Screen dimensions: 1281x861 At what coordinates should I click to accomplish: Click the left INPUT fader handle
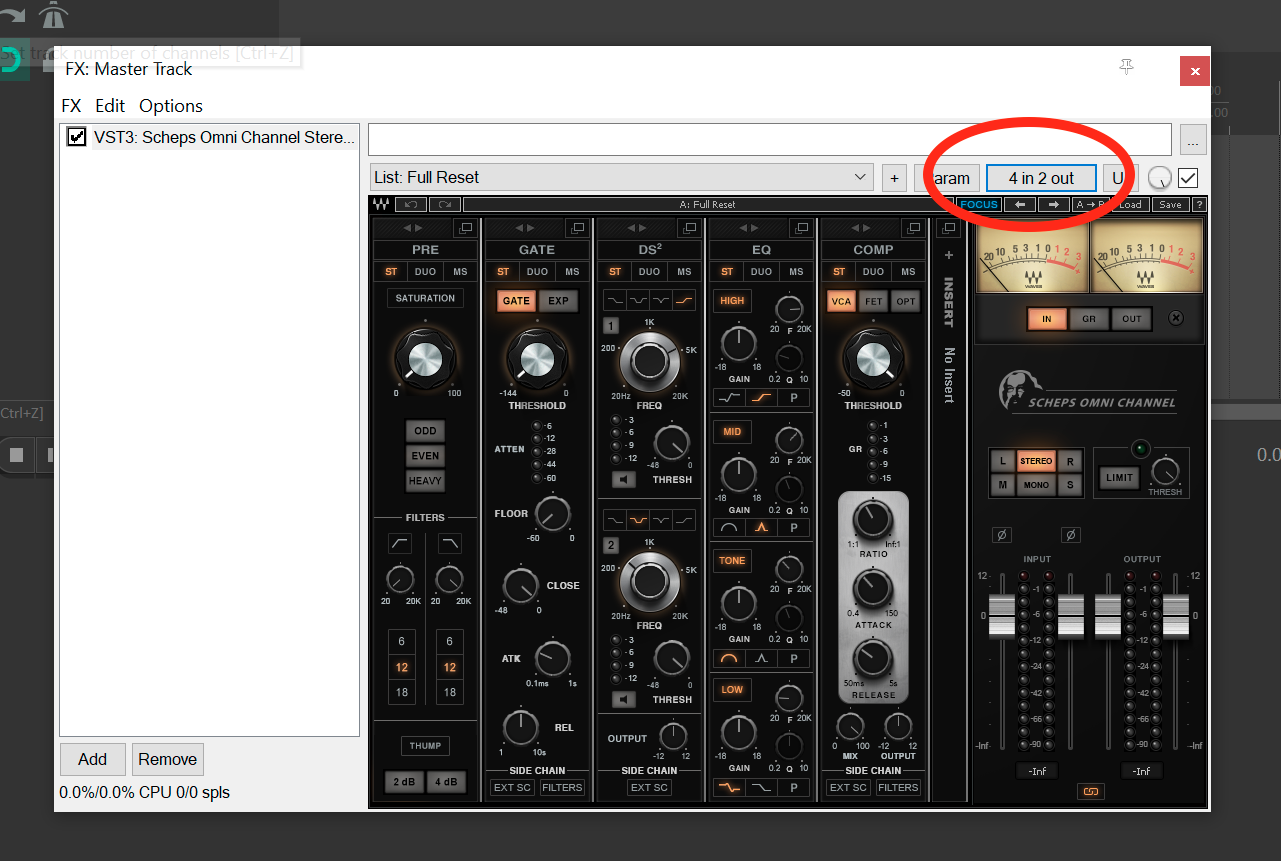coord(1002,615)
